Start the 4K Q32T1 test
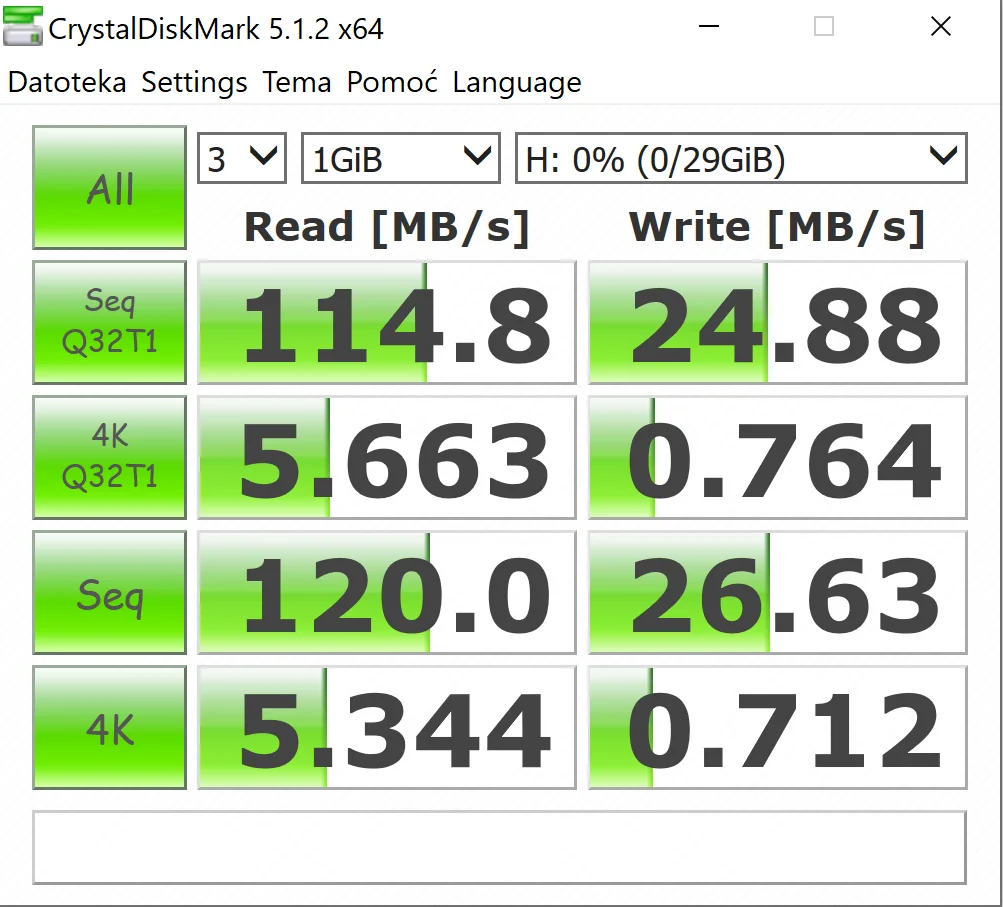This screenshot has width=1003, height=907. [109, 457]
